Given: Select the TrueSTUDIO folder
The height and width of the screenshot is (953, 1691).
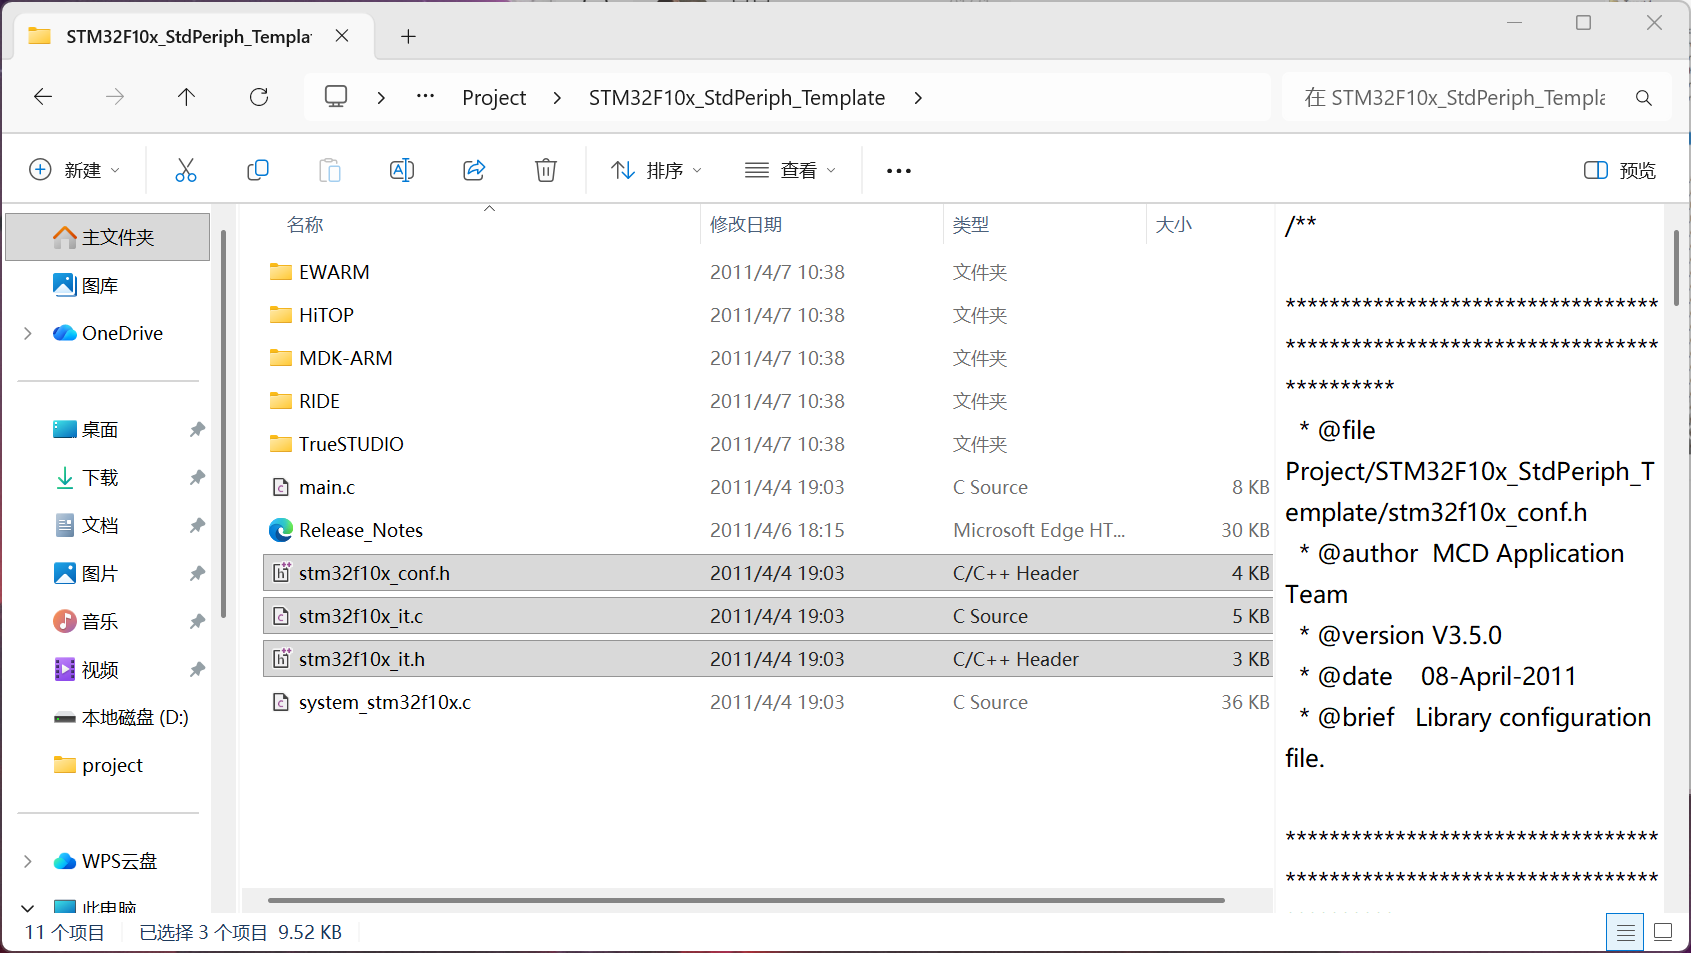Looking at the screenshot, I should click(x=767, y=444).
